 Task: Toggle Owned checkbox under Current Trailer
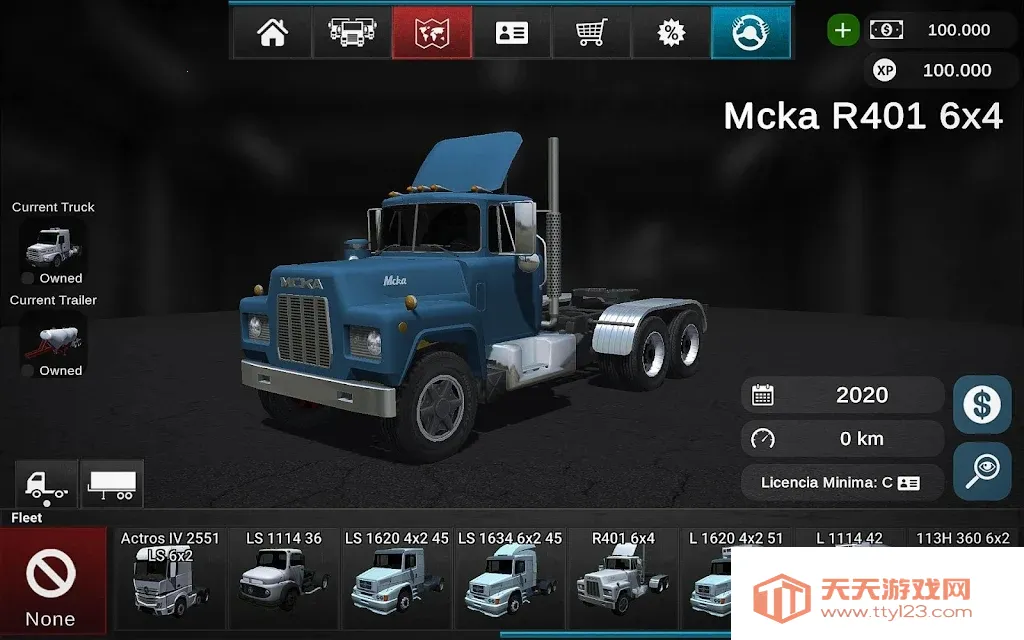coord(28,371)
